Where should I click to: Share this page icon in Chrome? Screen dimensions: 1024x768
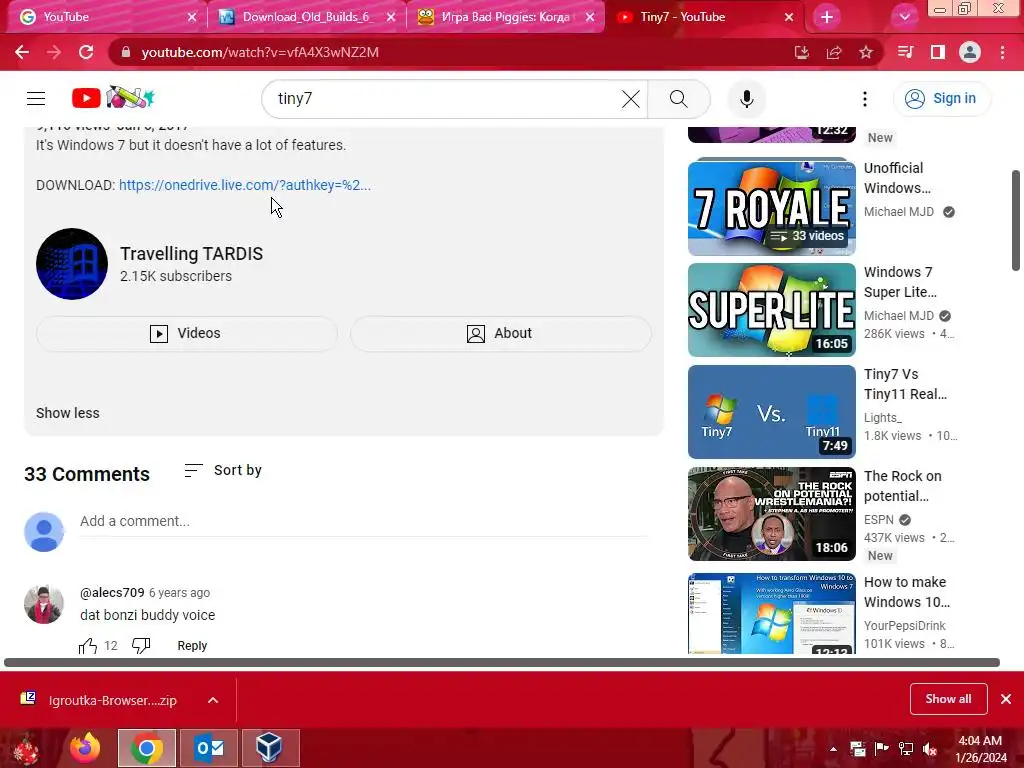click(834, 52)
